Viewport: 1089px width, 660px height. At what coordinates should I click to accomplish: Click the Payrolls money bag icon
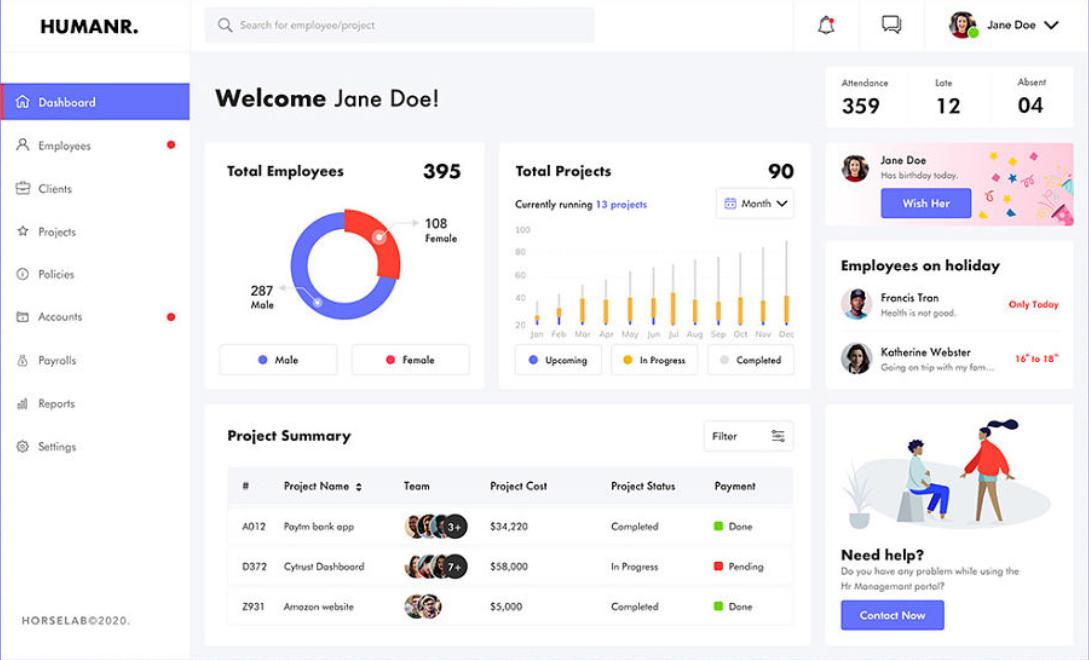coord(22,360)
